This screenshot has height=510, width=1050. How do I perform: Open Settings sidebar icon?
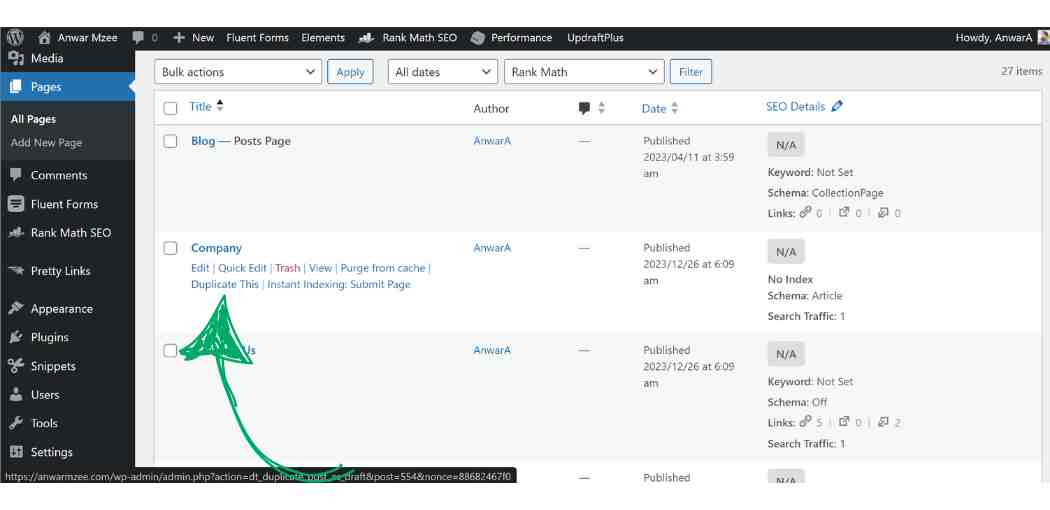tap(15, 452)
